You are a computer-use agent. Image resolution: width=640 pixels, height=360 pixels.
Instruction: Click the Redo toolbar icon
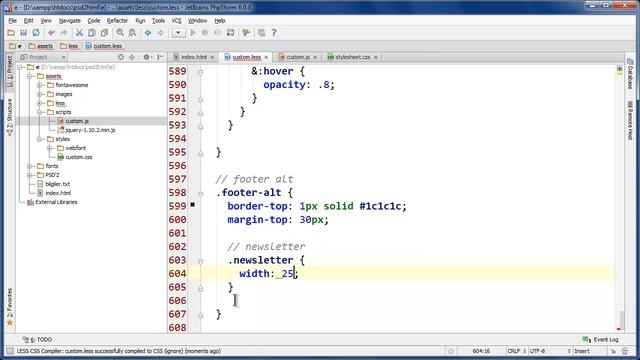(x=64, y=33)
